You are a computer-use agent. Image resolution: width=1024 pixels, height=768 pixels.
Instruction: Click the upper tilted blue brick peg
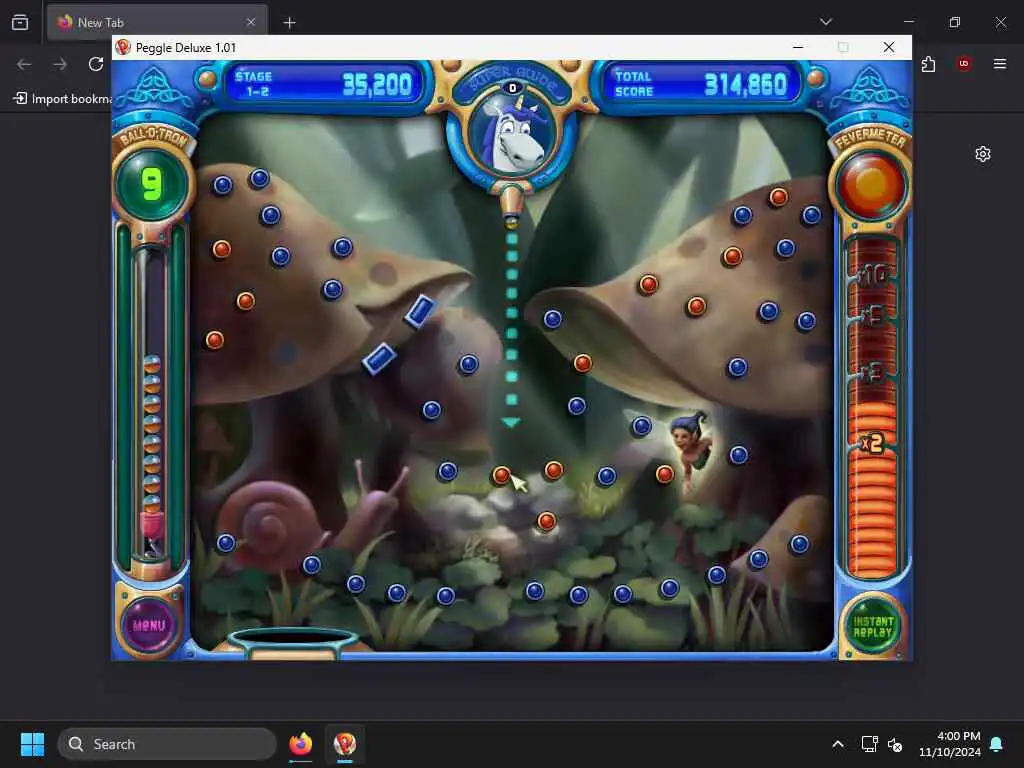pyautogui.click(x=419, y=311)
